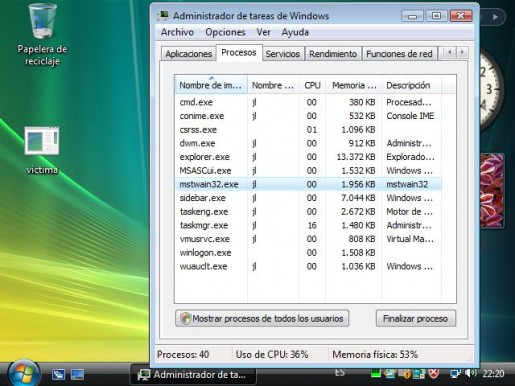Click Mostrar procesos de todos los usuarios
Screen dimensions: 515x386
[262, 318]
